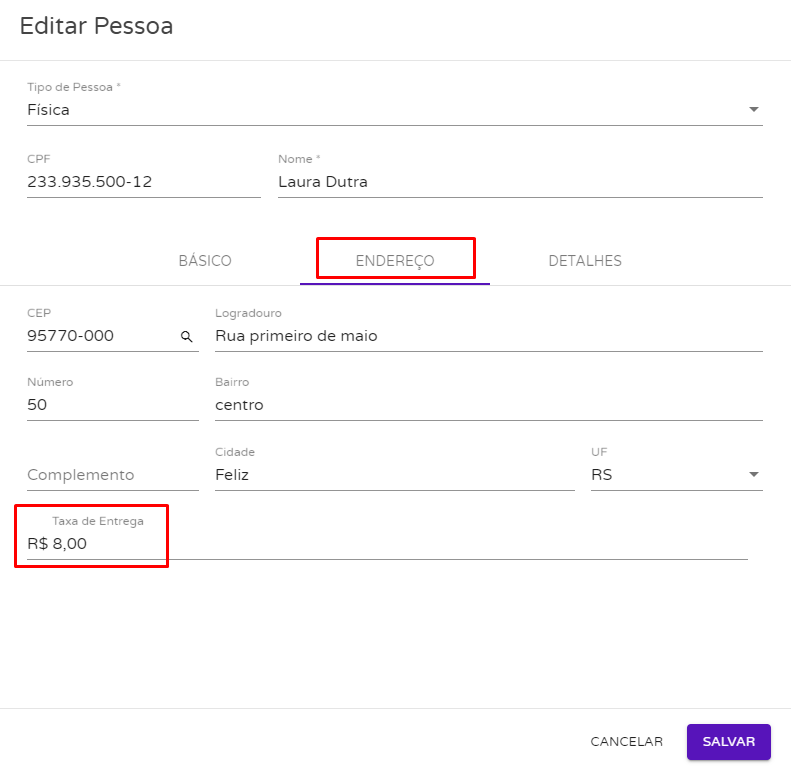This screenshot has width=791, height=768.
Task: Expand the UF state dropdown
Action: 676,474
